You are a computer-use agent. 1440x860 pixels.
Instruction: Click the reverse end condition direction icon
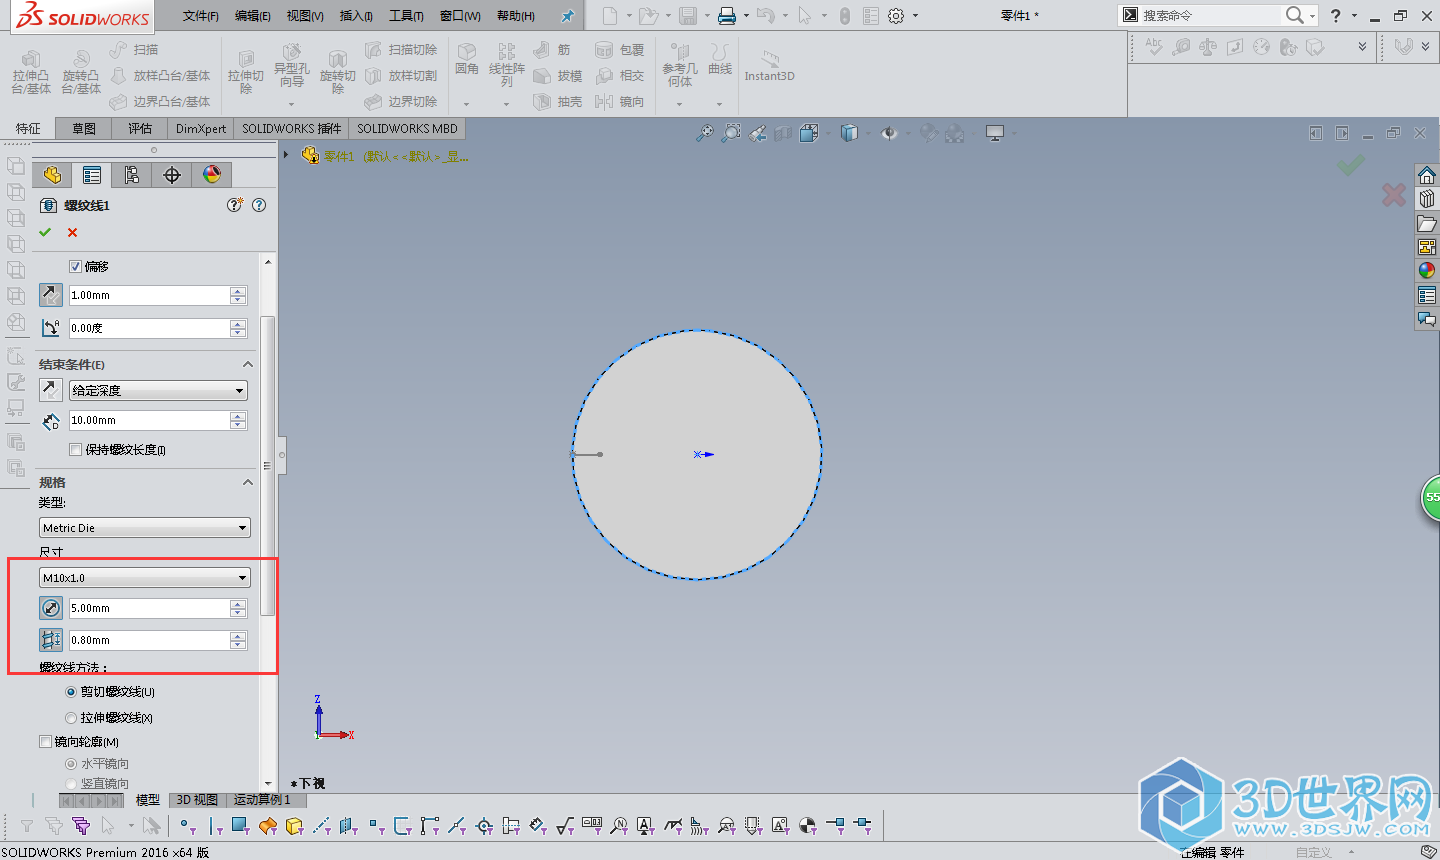click(51, 390)
